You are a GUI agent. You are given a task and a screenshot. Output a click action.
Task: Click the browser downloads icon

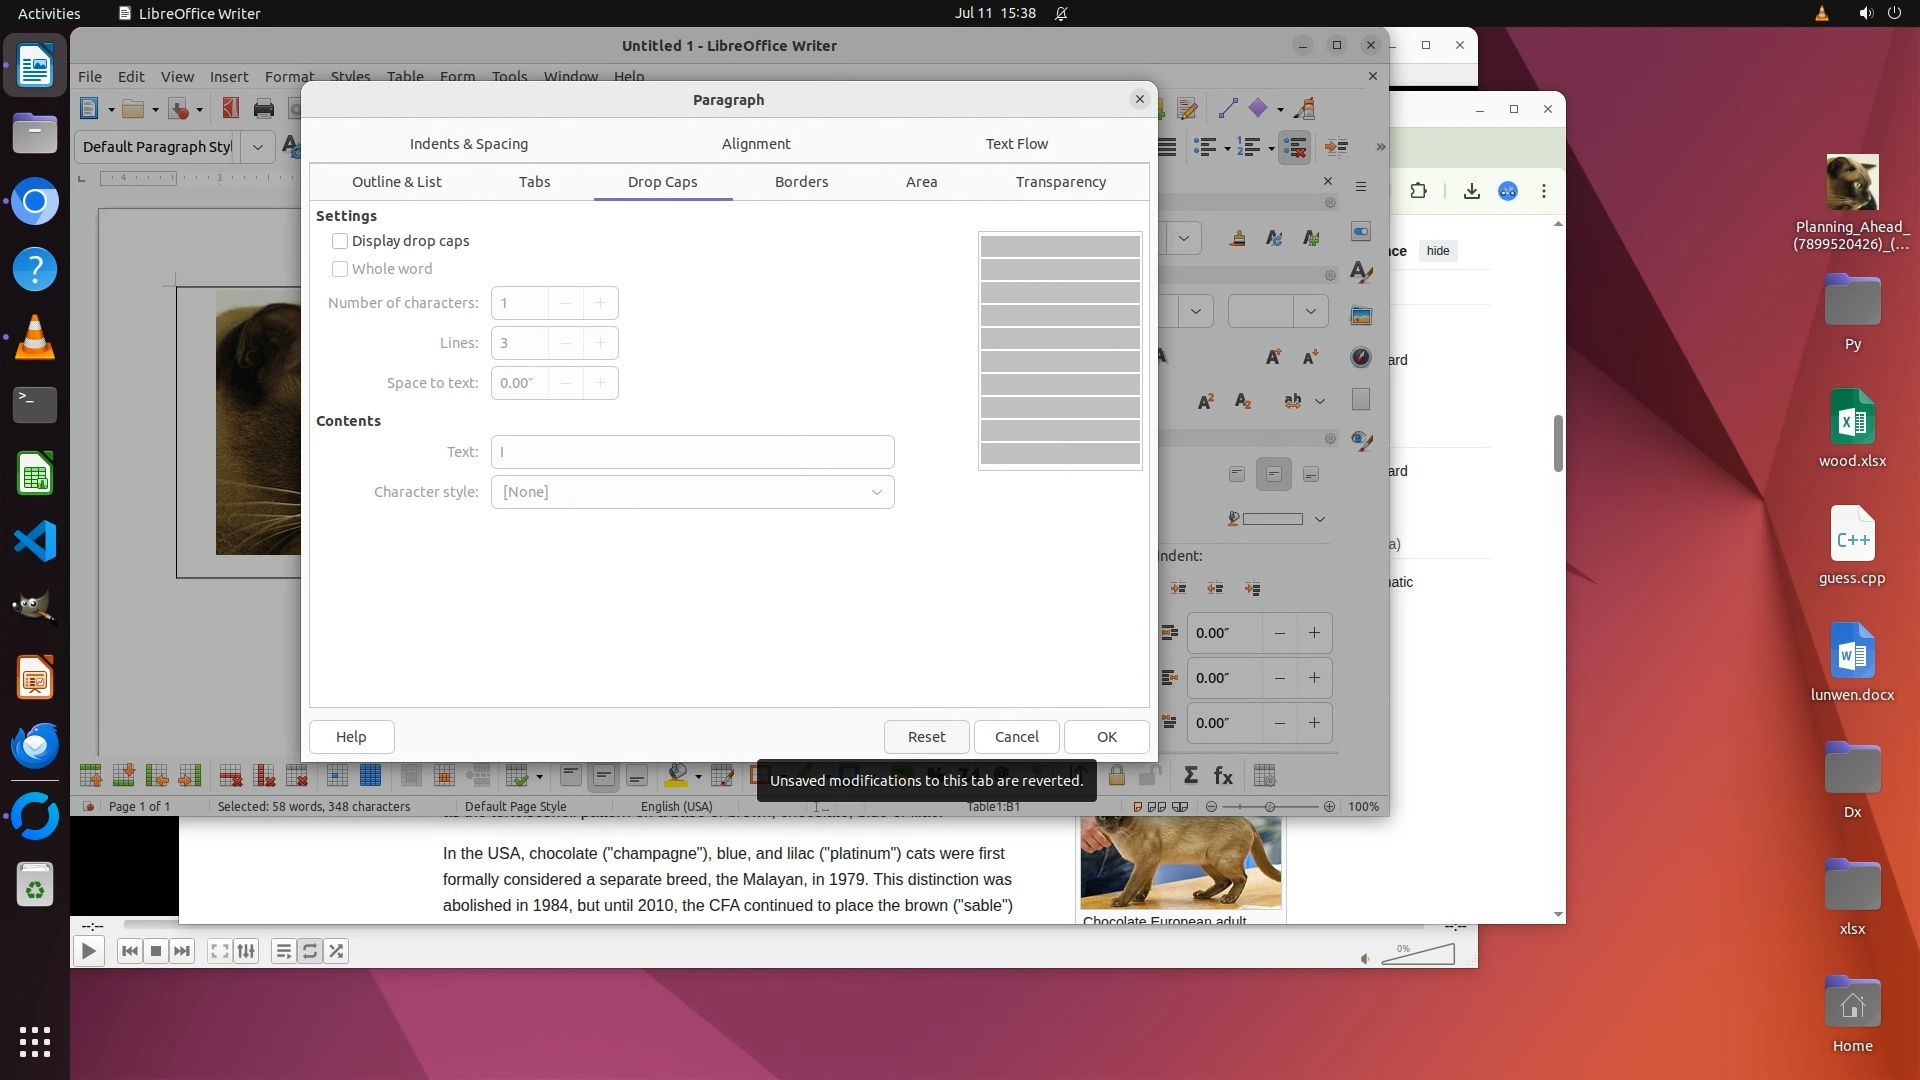[x=1471, y=191]
